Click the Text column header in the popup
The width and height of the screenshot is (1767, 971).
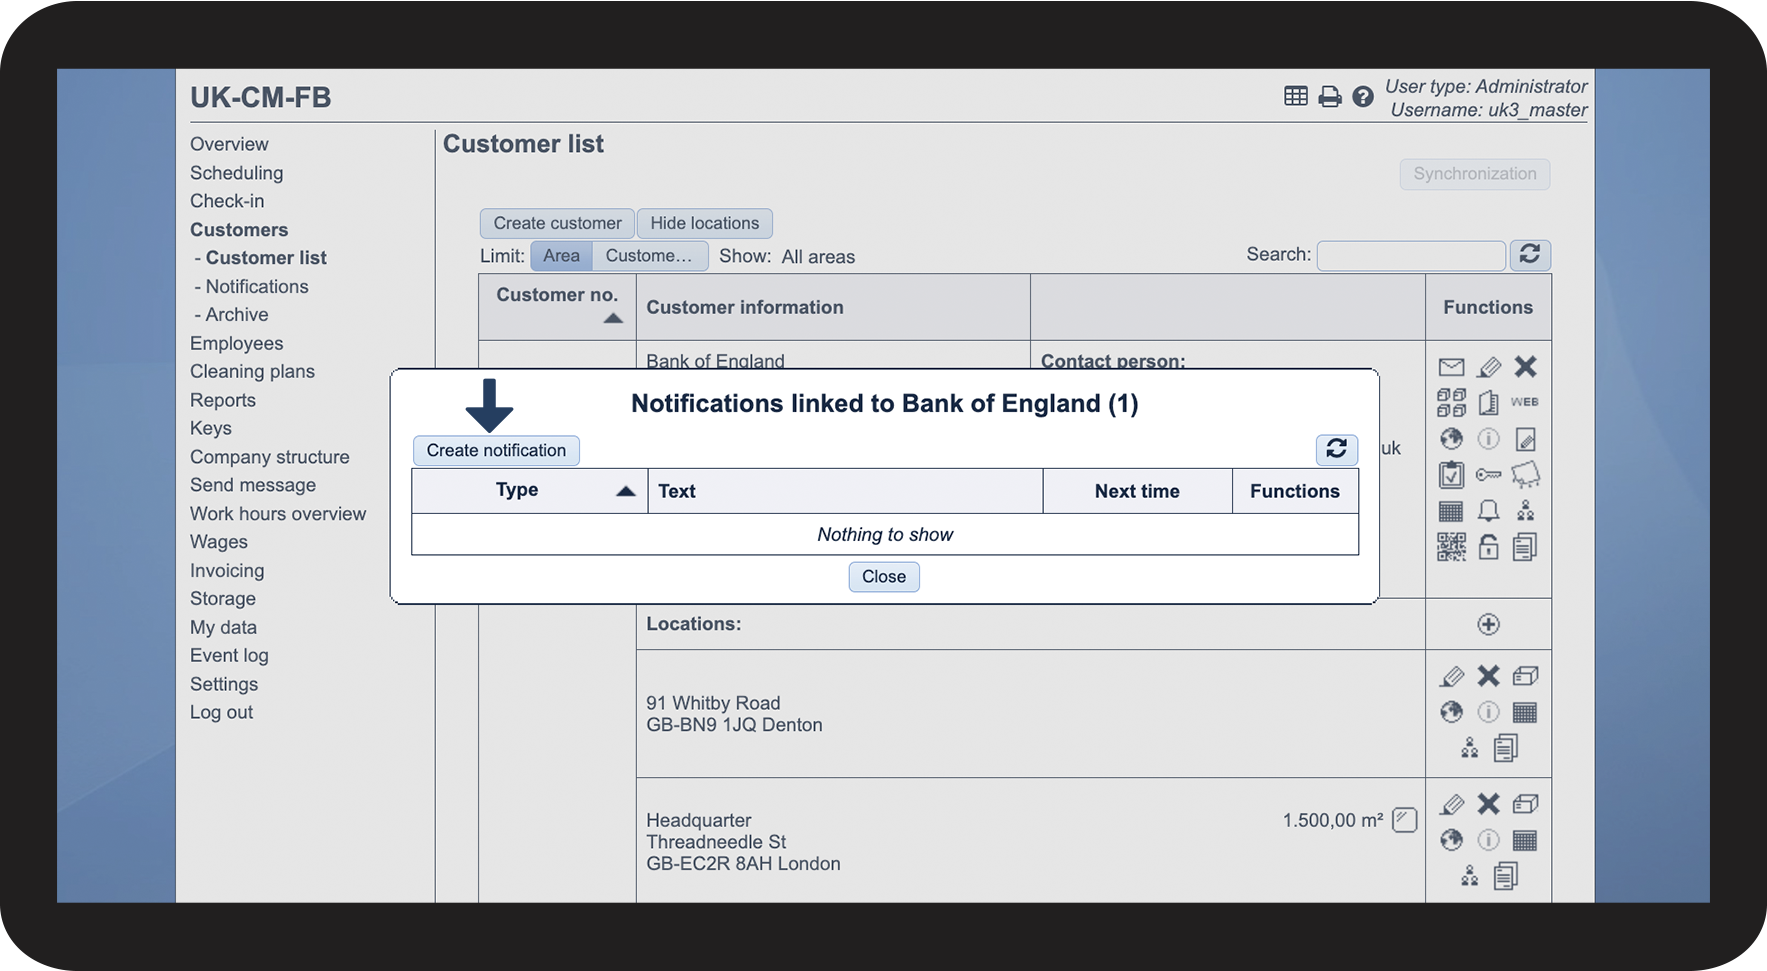point(845,491)
